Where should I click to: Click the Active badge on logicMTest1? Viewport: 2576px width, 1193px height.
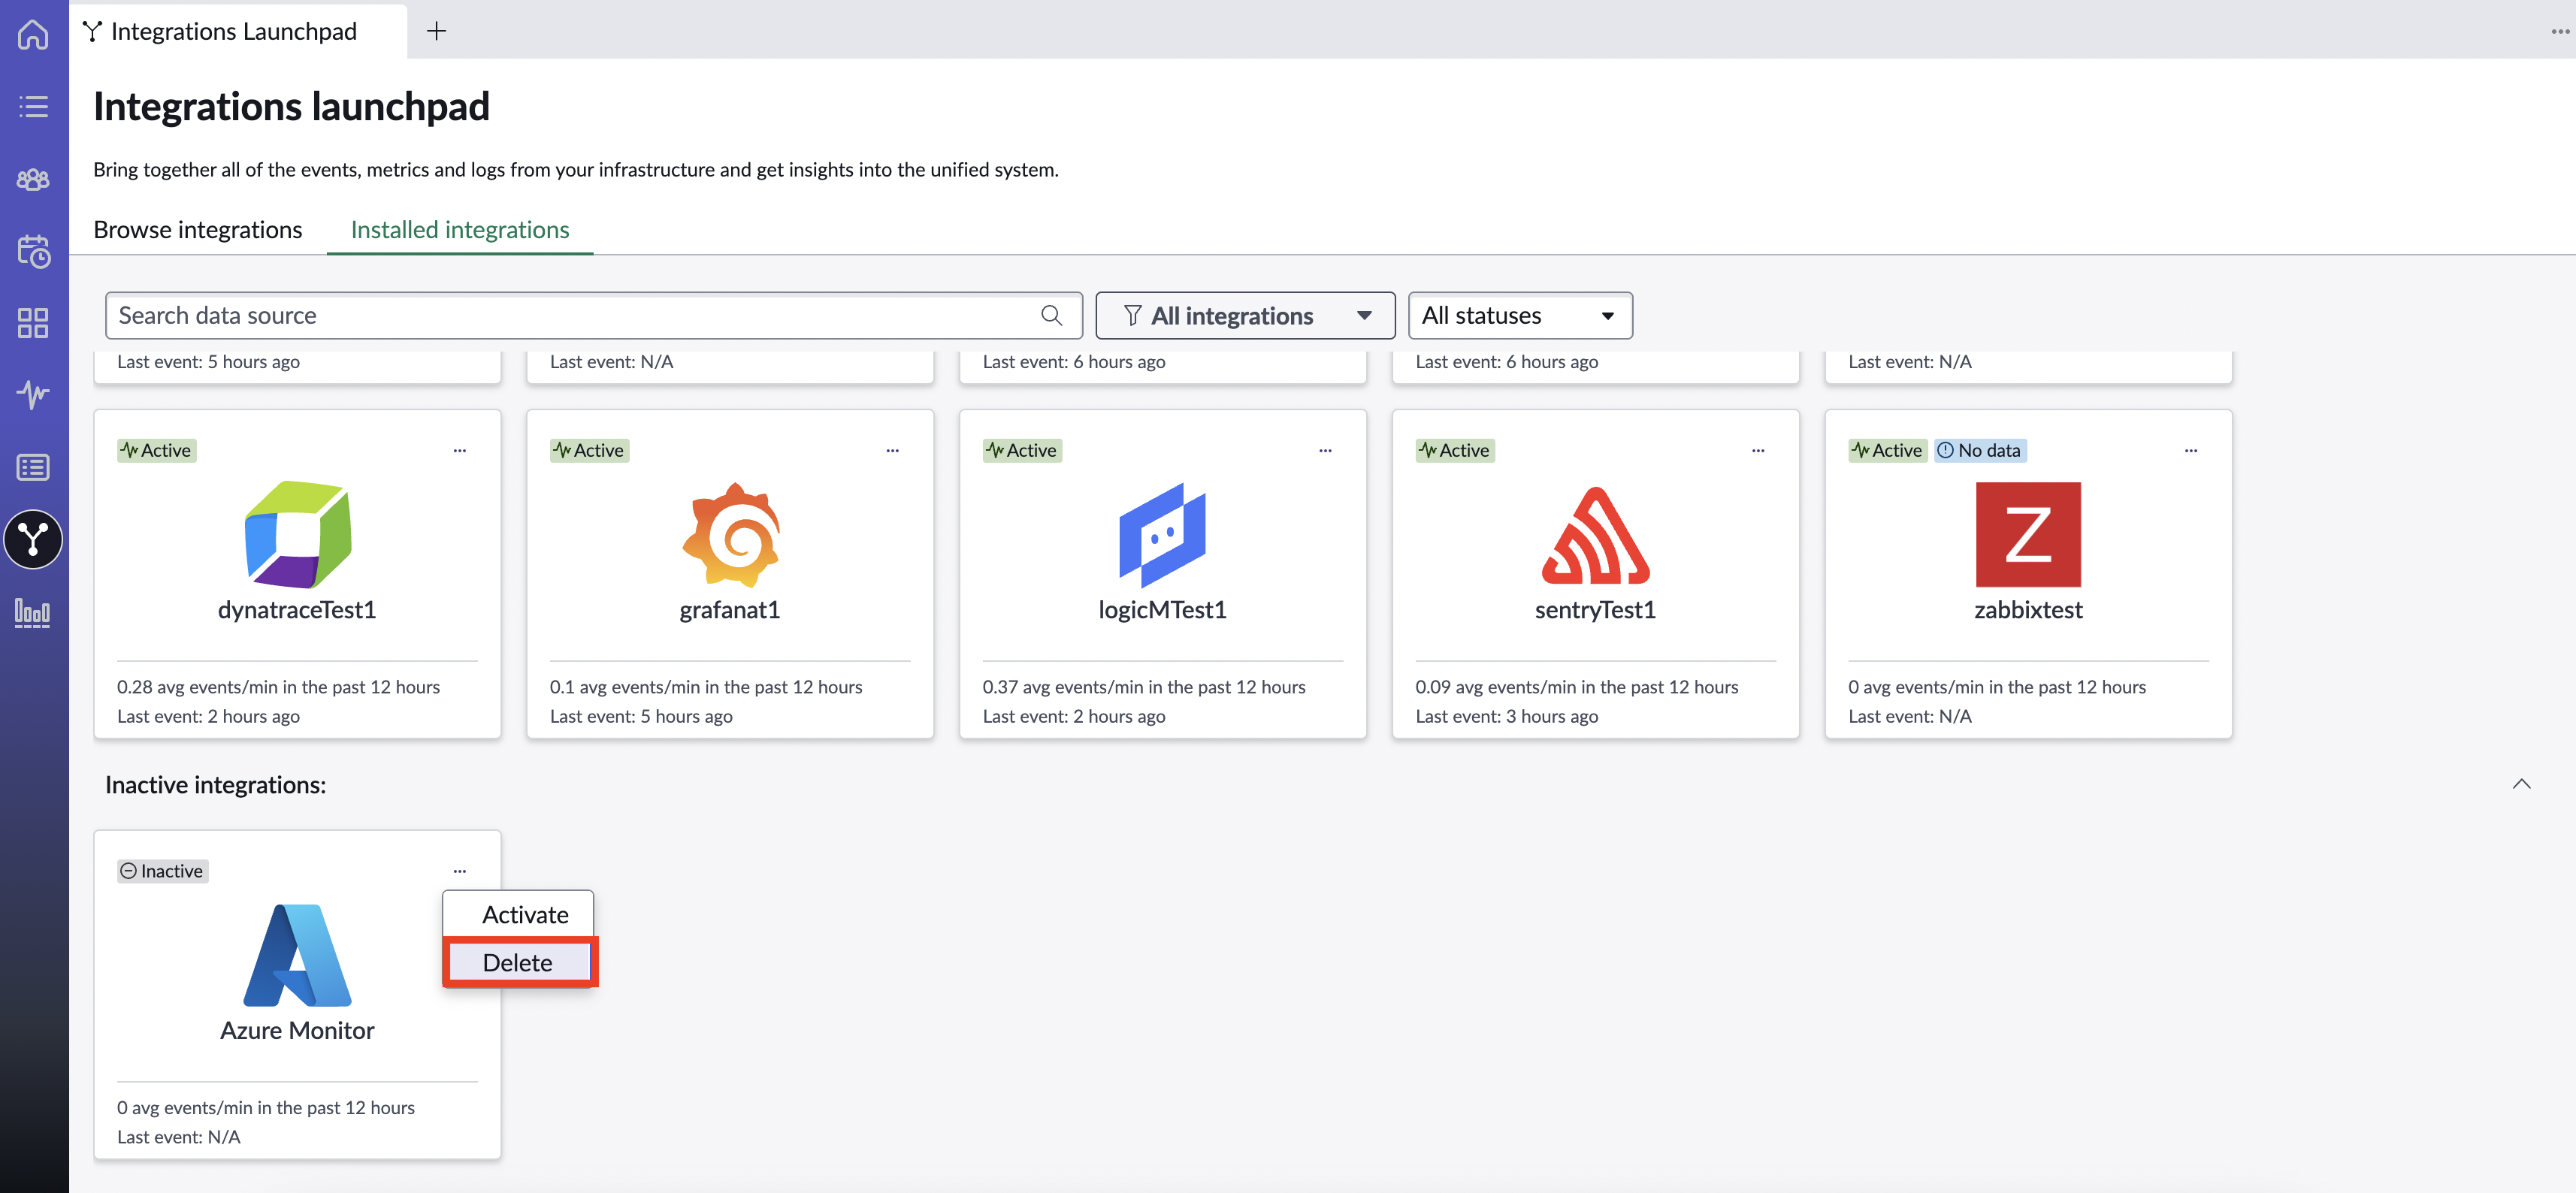[1022, 451]
